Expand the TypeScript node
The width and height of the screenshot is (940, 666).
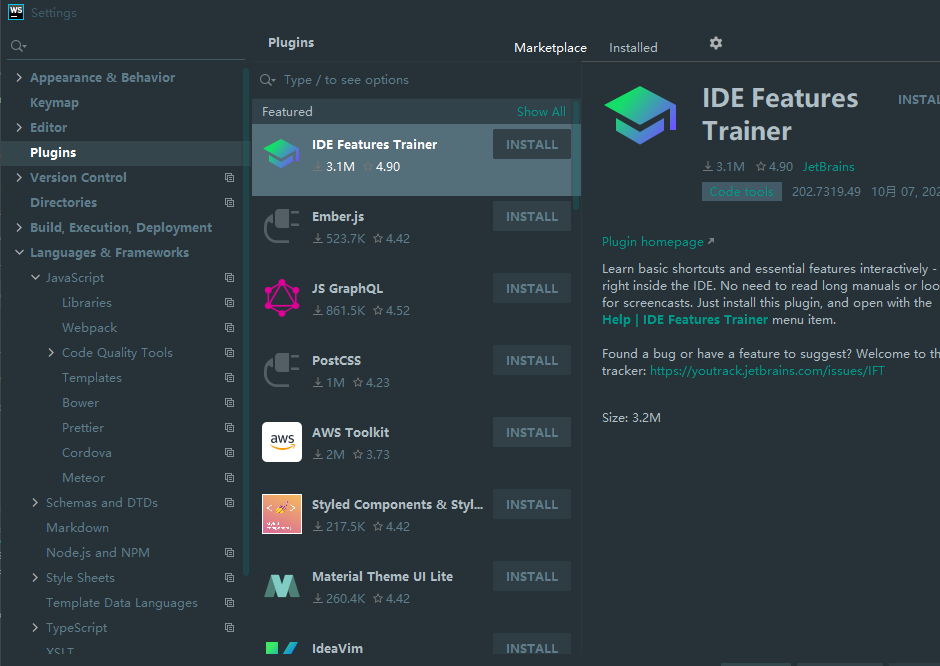[x=35, y=628]
